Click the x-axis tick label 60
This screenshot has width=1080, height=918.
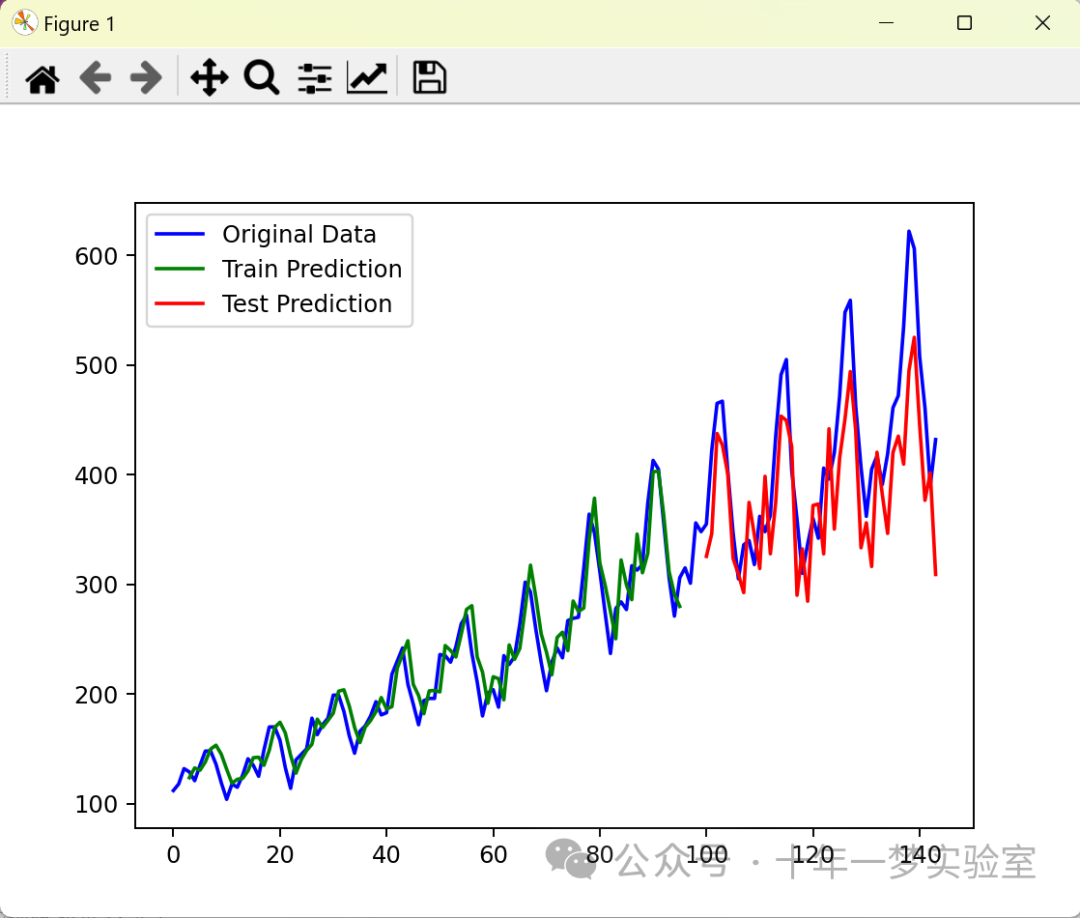493,855
